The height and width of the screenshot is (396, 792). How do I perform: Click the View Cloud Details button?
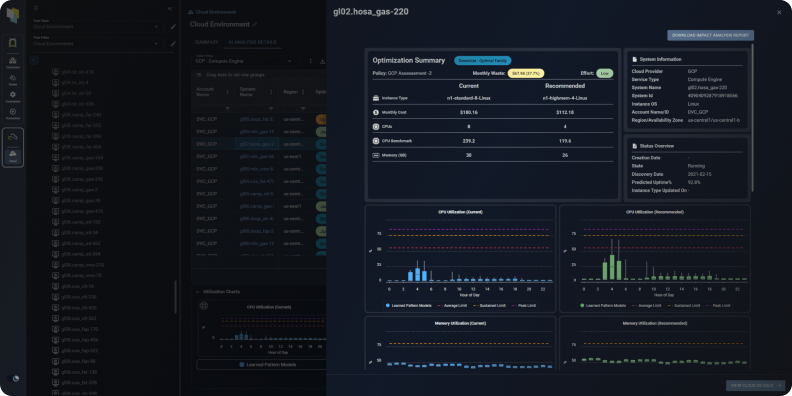coord(755,385)
